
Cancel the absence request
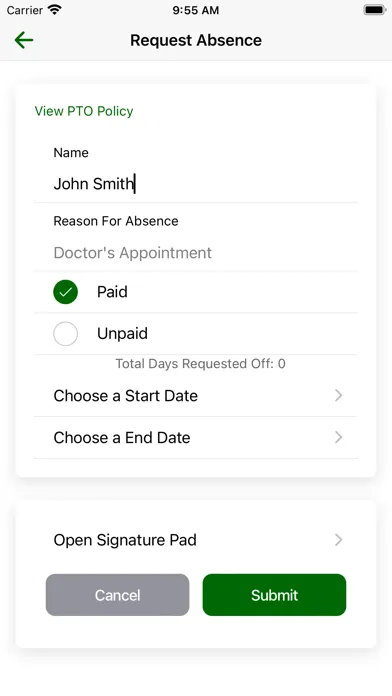(x=118, y=595)
